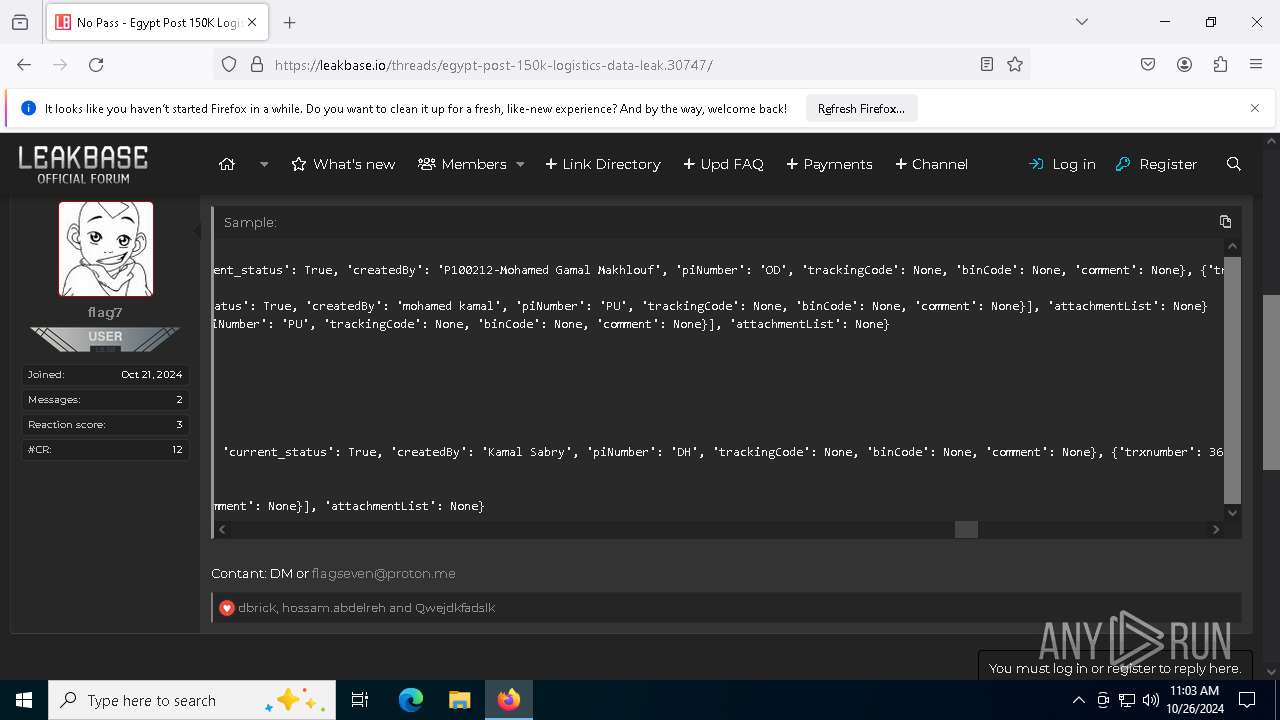Click the heart reaction icon
This screenshot has width=1280, height=720.
(x=227, y=608)
